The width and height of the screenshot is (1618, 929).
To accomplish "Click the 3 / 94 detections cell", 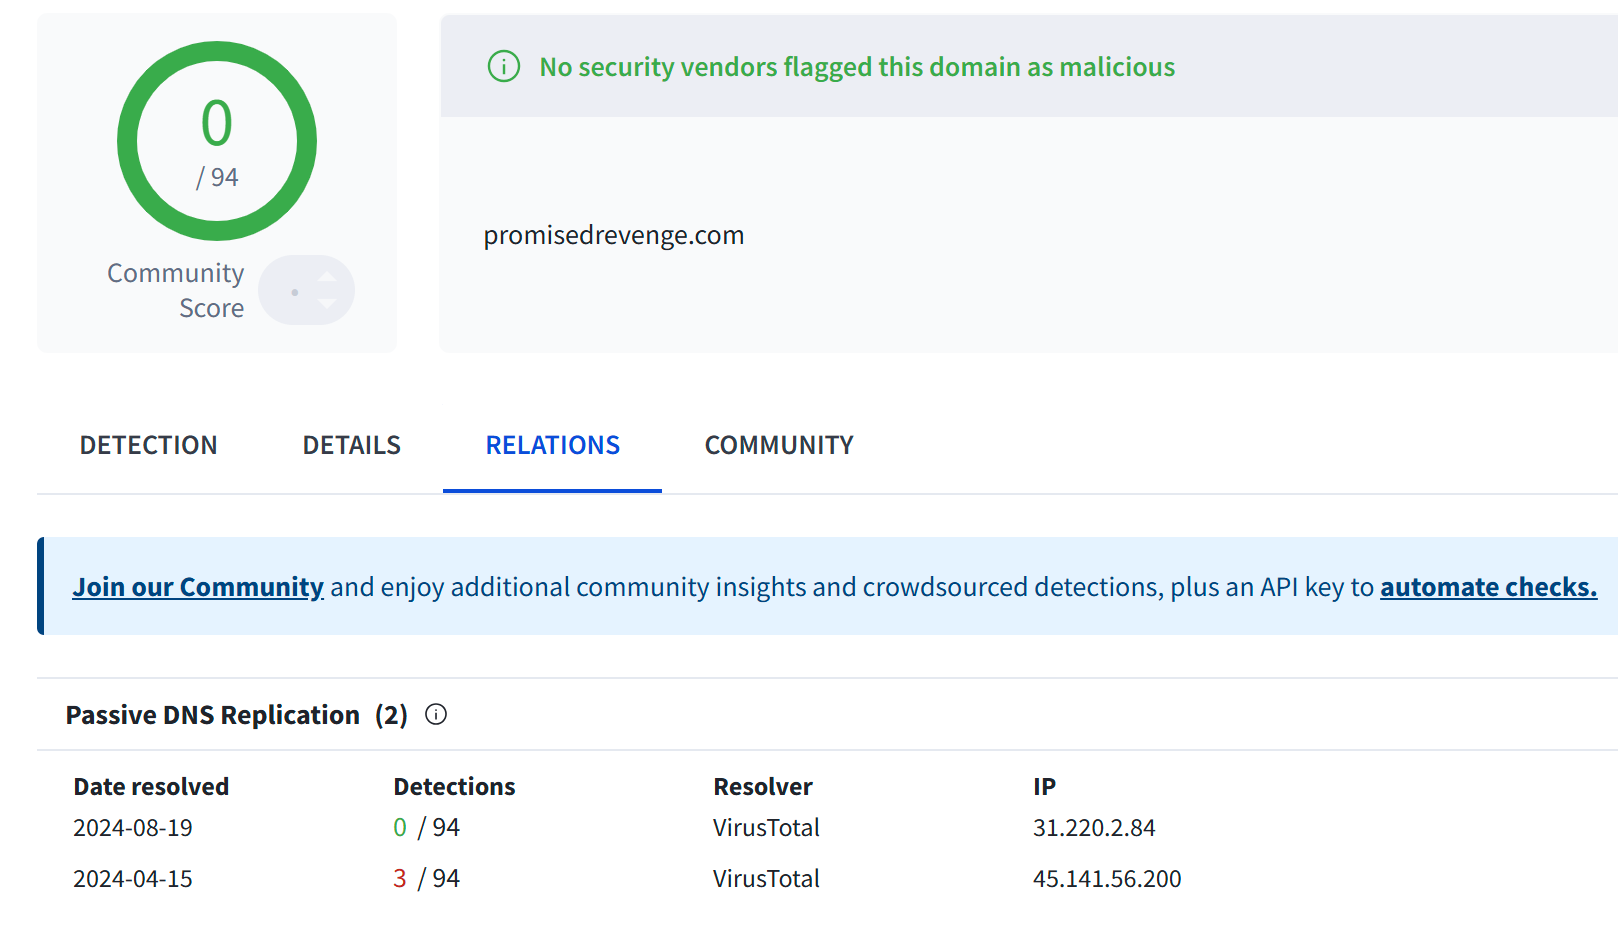I will (427, 879).
